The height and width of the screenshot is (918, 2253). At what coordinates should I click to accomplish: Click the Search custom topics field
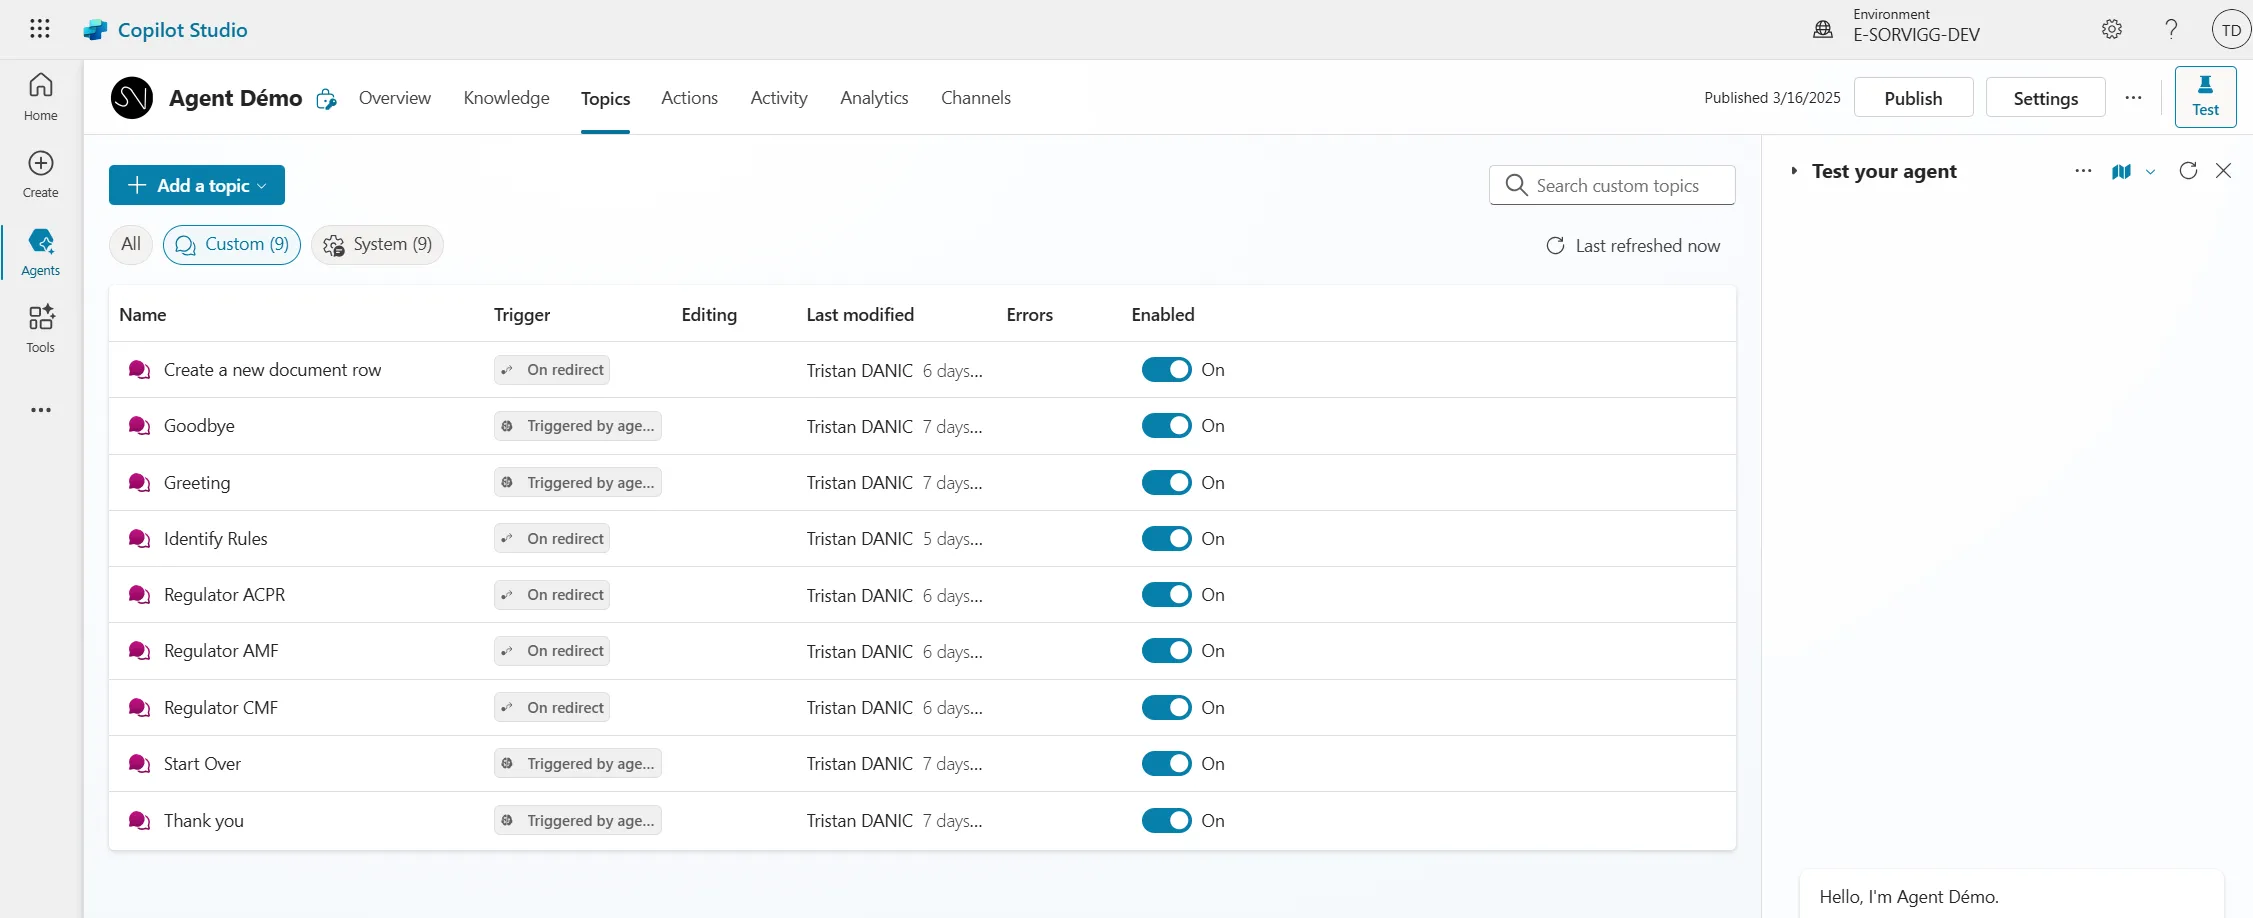pos(1612,185)
